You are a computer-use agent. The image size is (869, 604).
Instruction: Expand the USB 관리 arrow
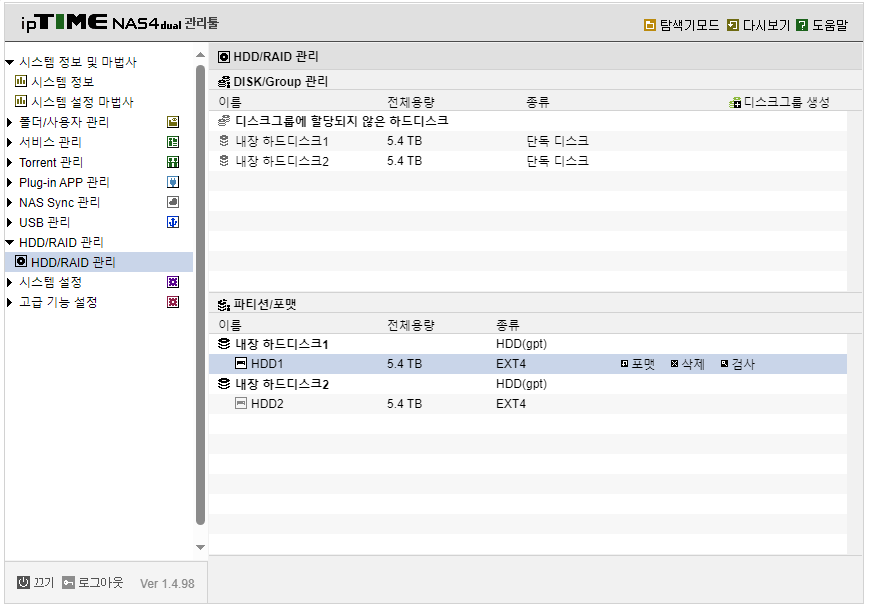coord(9,222)
